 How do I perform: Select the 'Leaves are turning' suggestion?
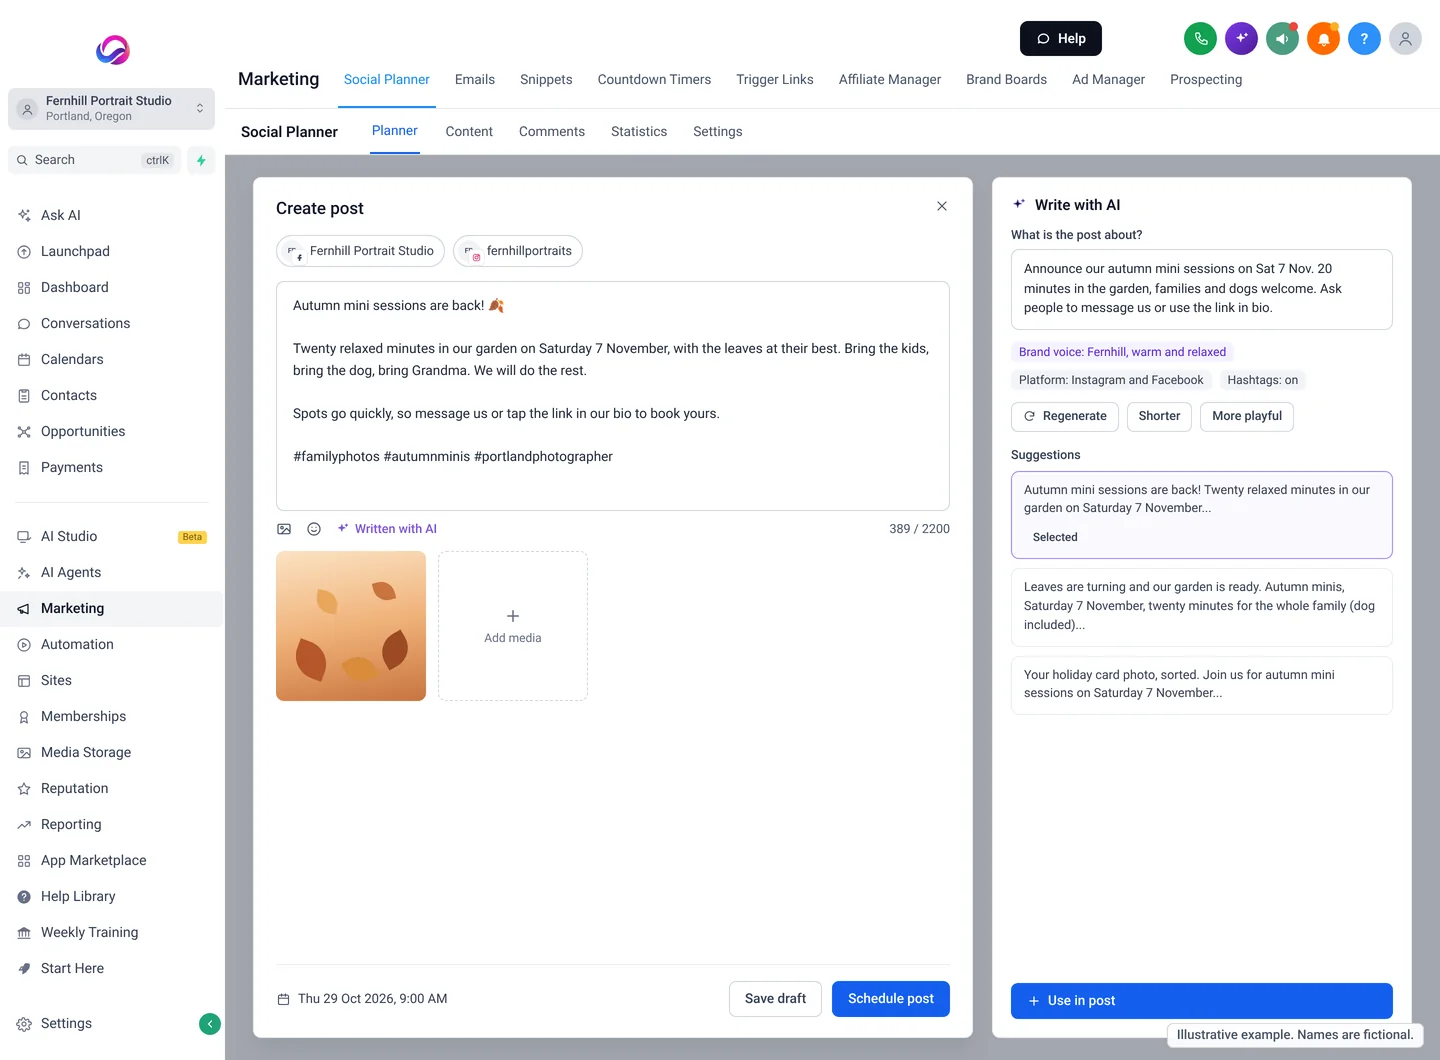(1202, 607)
